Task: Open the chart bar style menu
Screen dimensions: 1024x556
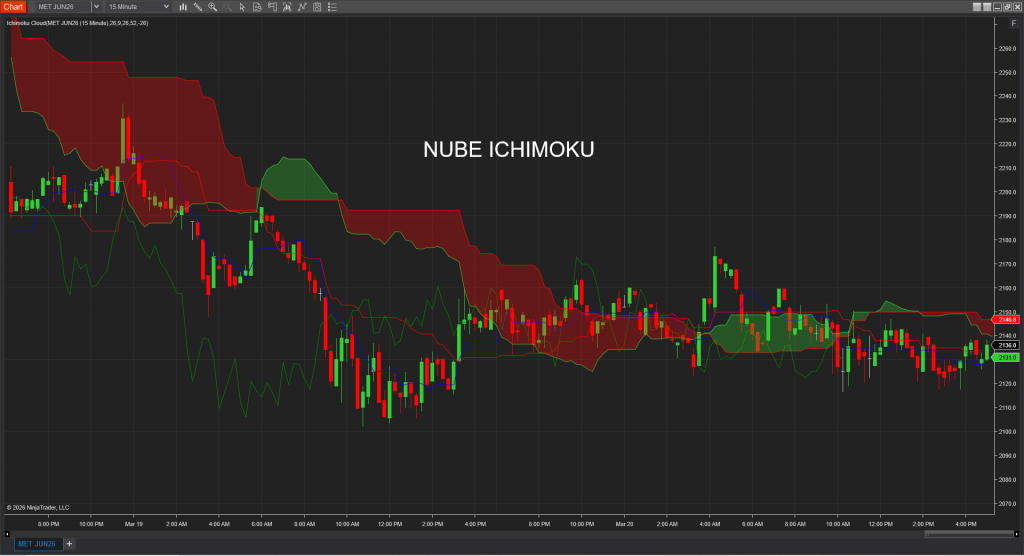Action: [183, 6]
